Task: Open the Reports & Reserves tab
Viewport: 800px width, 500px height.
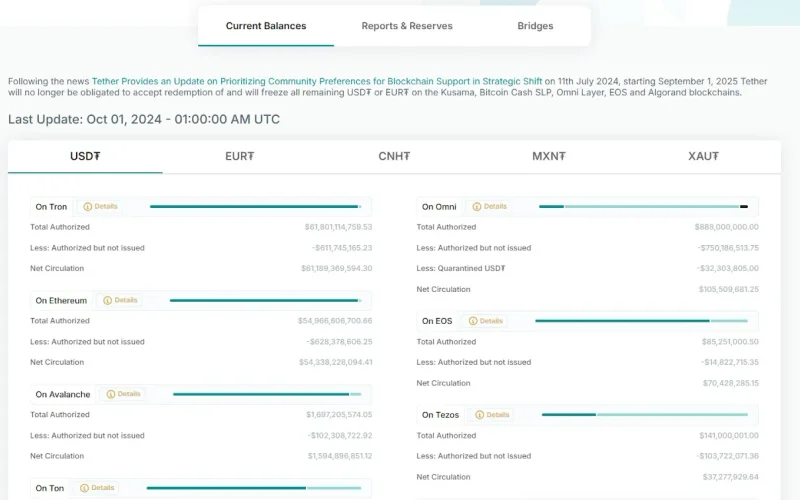Action: point(407,26)
